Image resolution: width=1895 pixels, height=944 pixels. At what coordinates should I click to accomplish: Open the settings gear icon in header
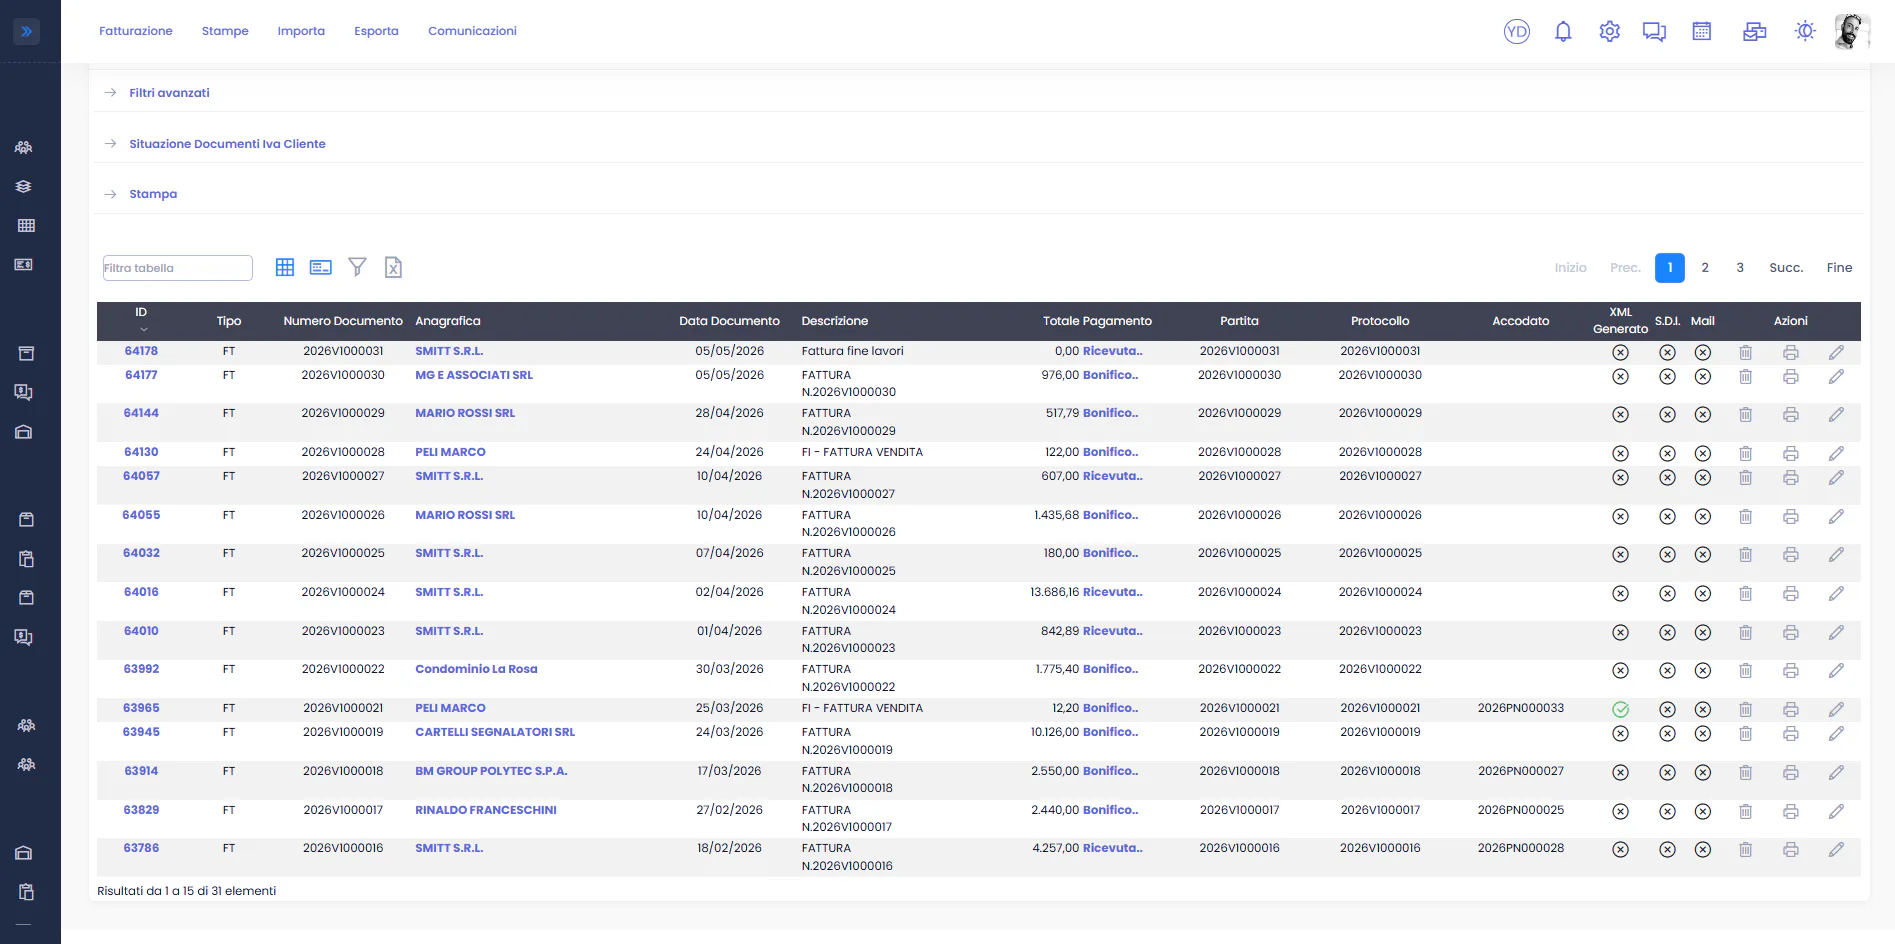pos(1609,31)
